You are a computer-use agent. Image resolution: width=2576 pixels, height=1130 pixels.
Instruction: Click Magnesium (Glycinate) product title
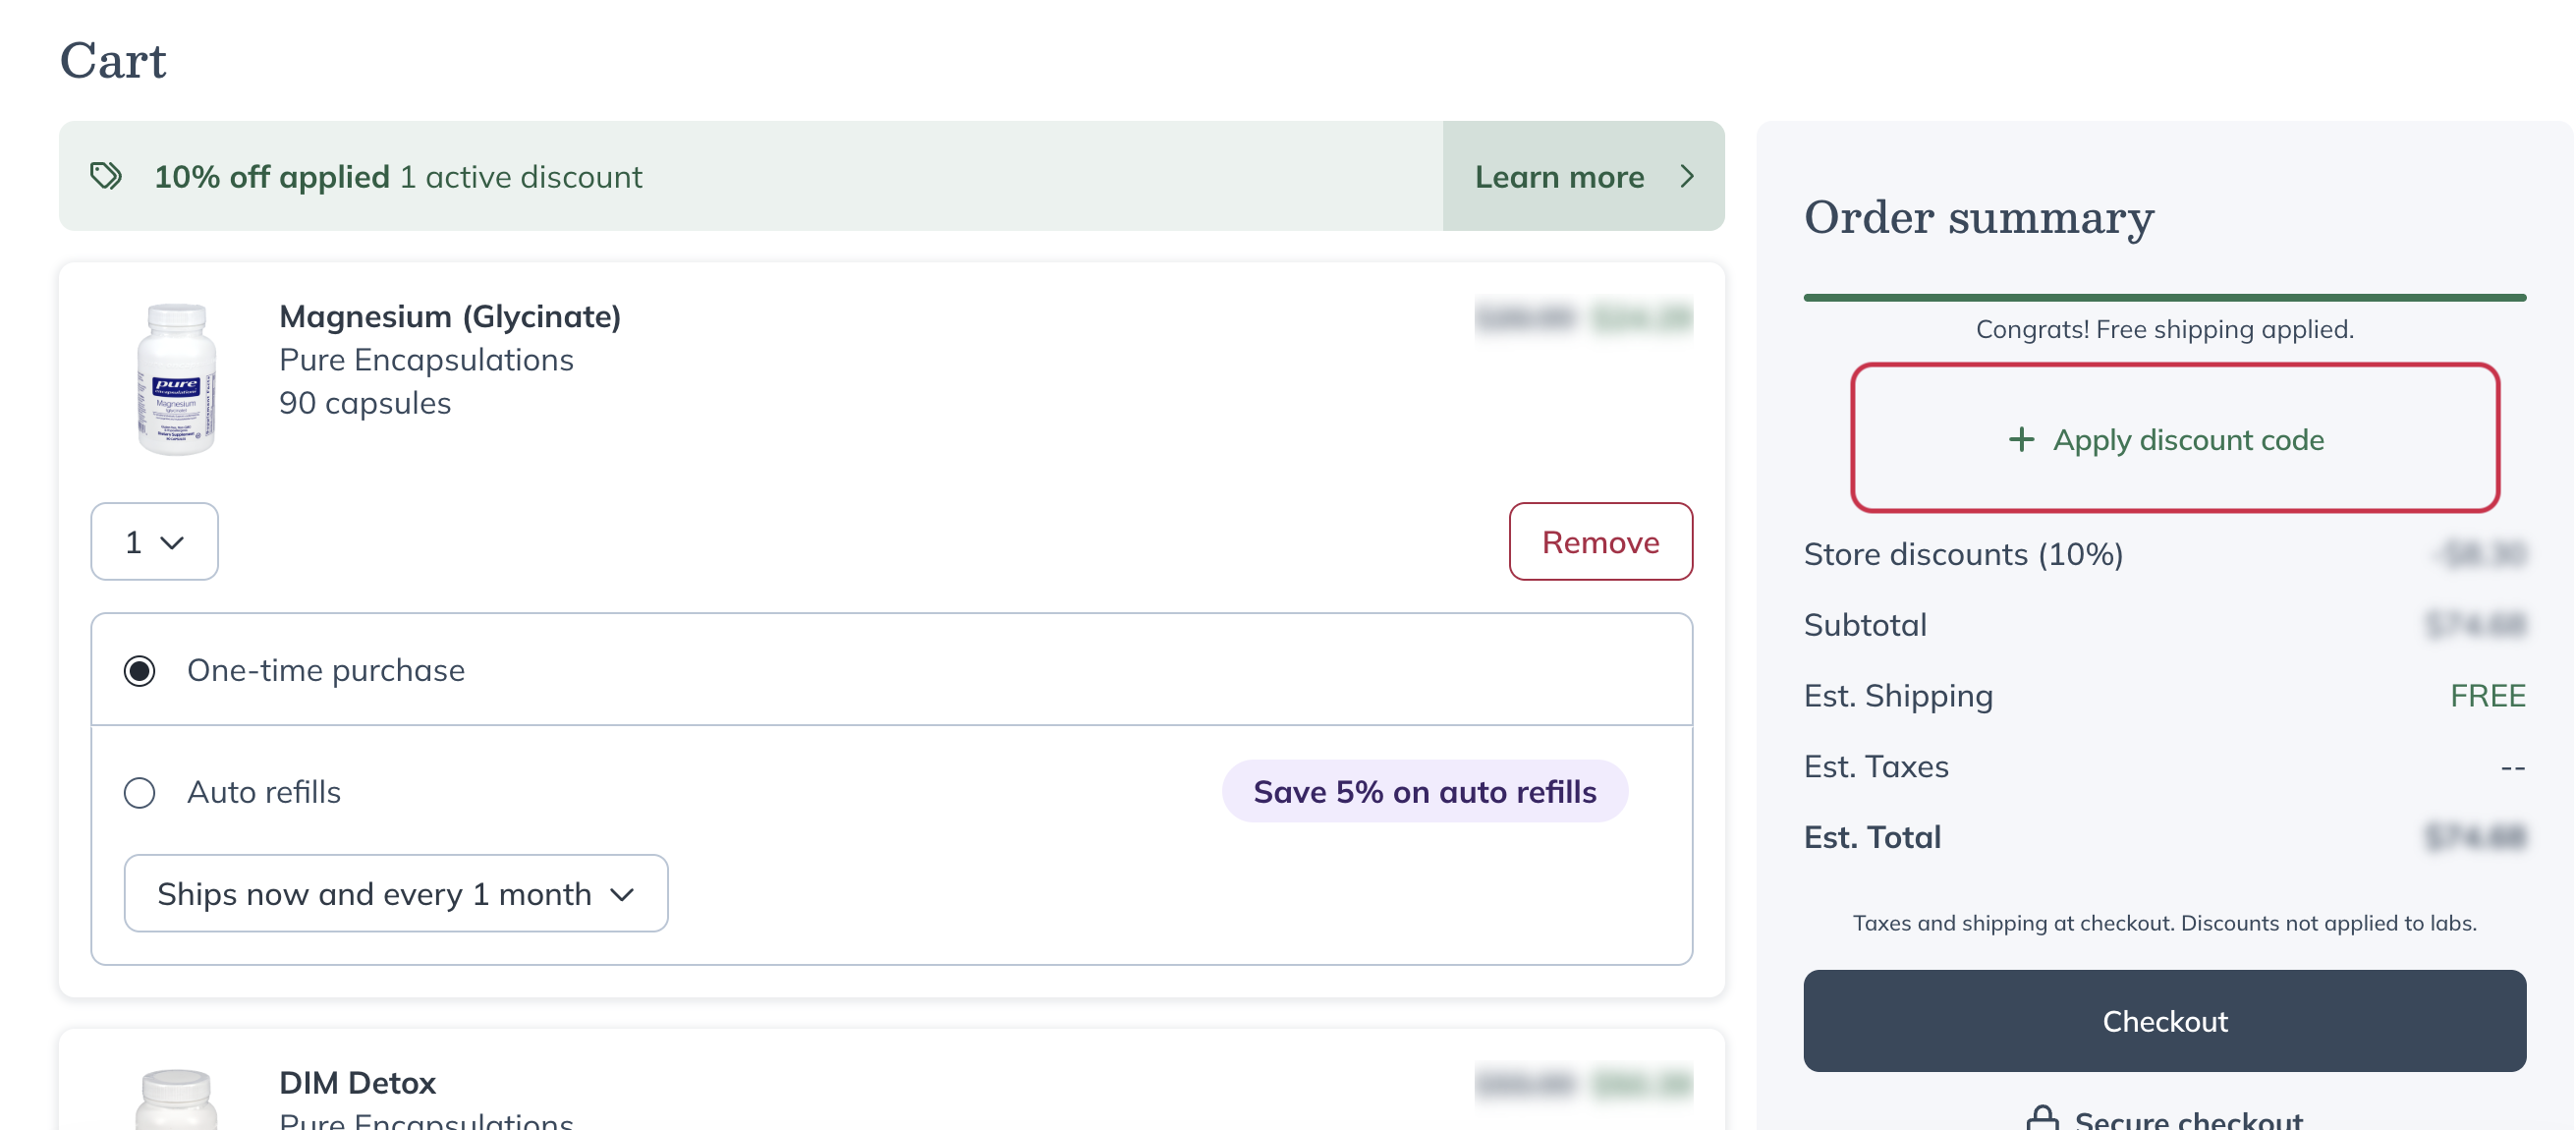tap(449, 316)
